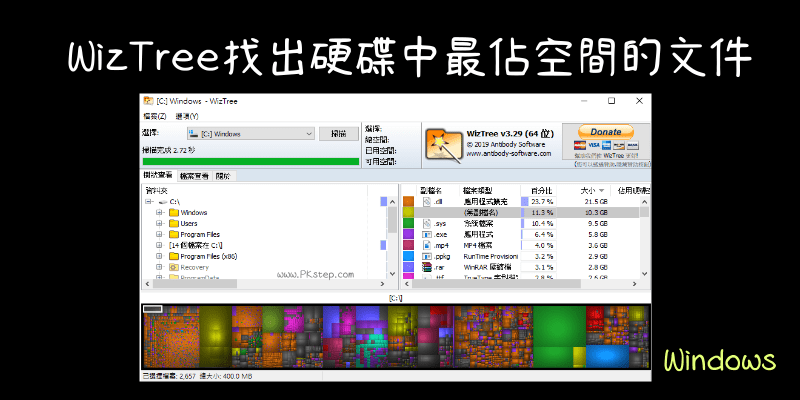Click the [C:\] treemap path label
The height and width of the screenshot is (400, 800).
pyautogui.click(x=395, y=297)
